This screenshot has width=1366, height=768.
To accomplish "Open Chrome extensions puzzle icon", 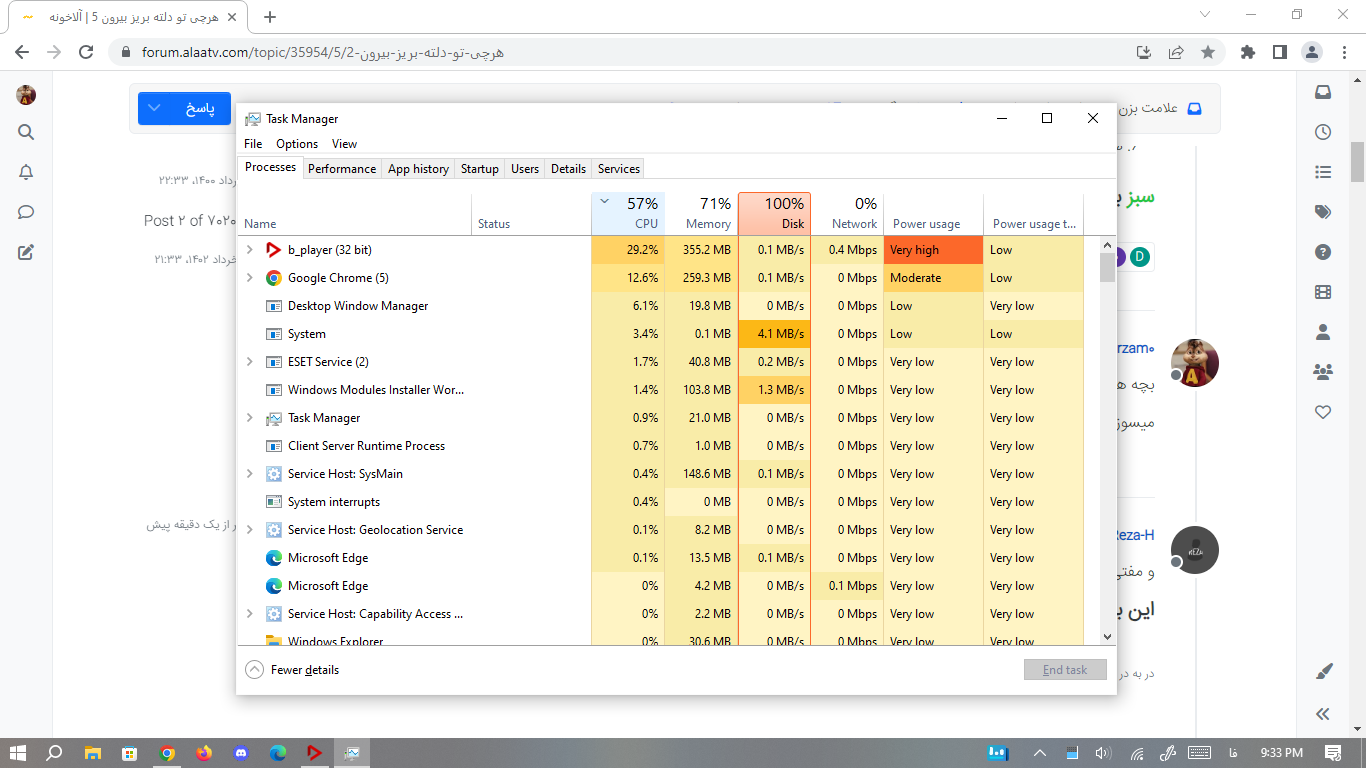I will coord(1247,52).
